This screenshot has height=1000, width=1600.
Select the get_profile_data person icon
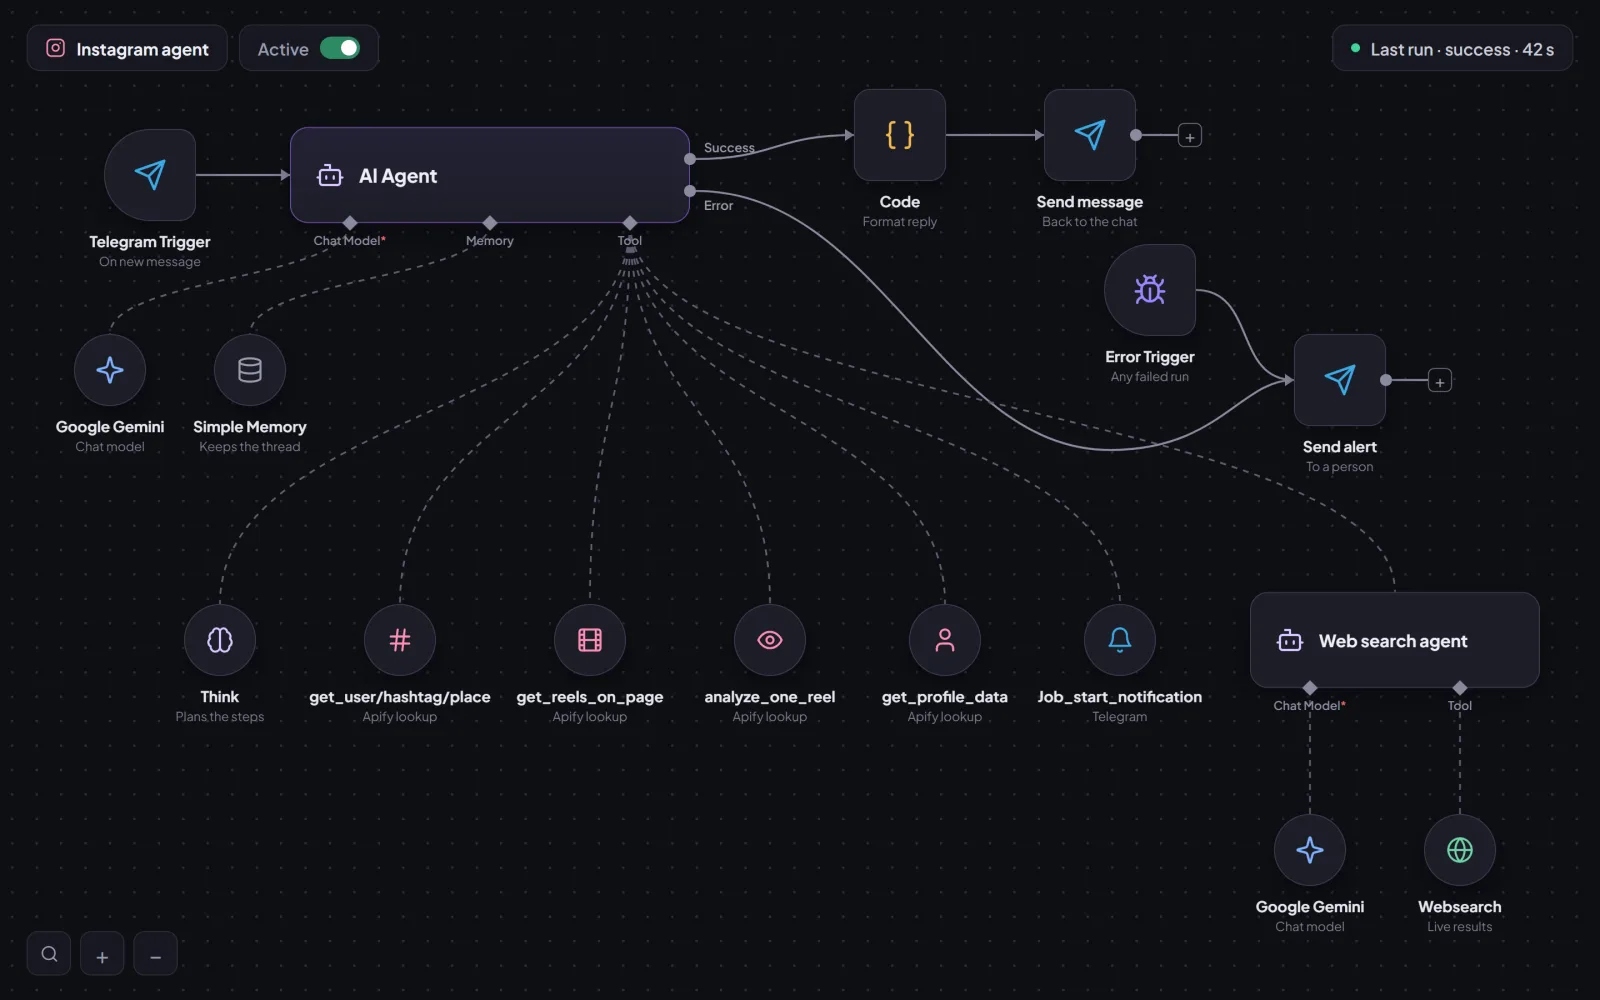tap(945, 640)
